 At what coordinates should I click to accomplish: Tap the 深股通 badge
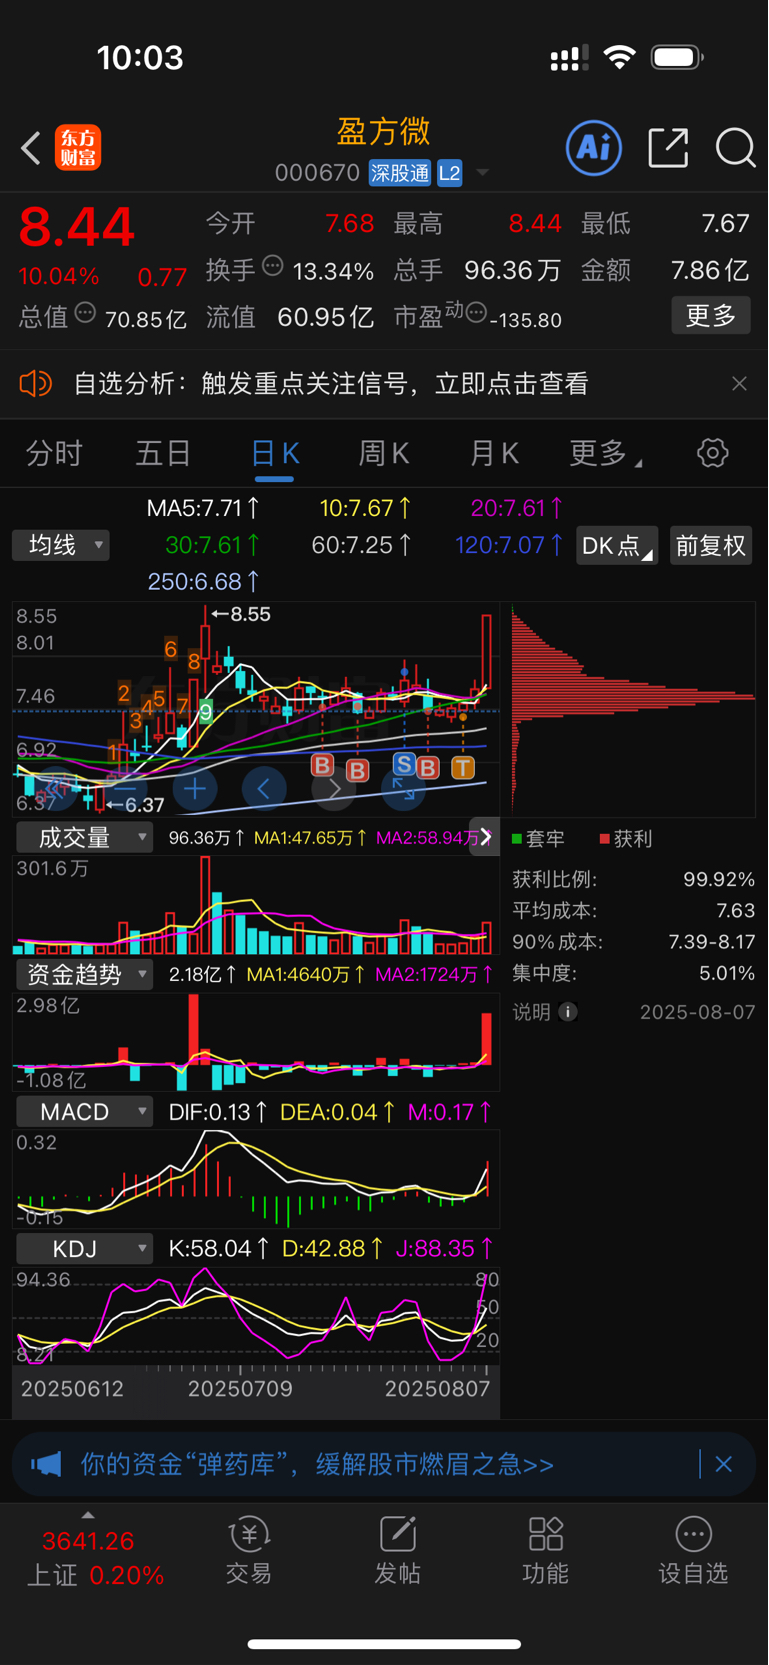(x=400, y=173)
